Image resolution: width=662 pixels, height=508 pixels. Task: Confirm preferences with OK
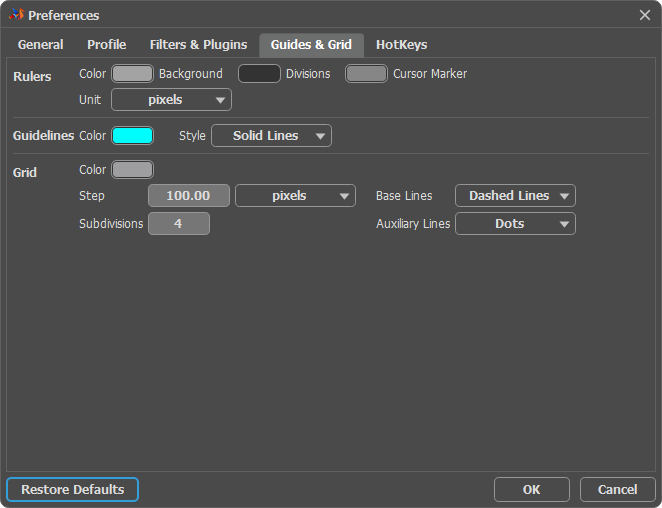(x=532, y=489)
